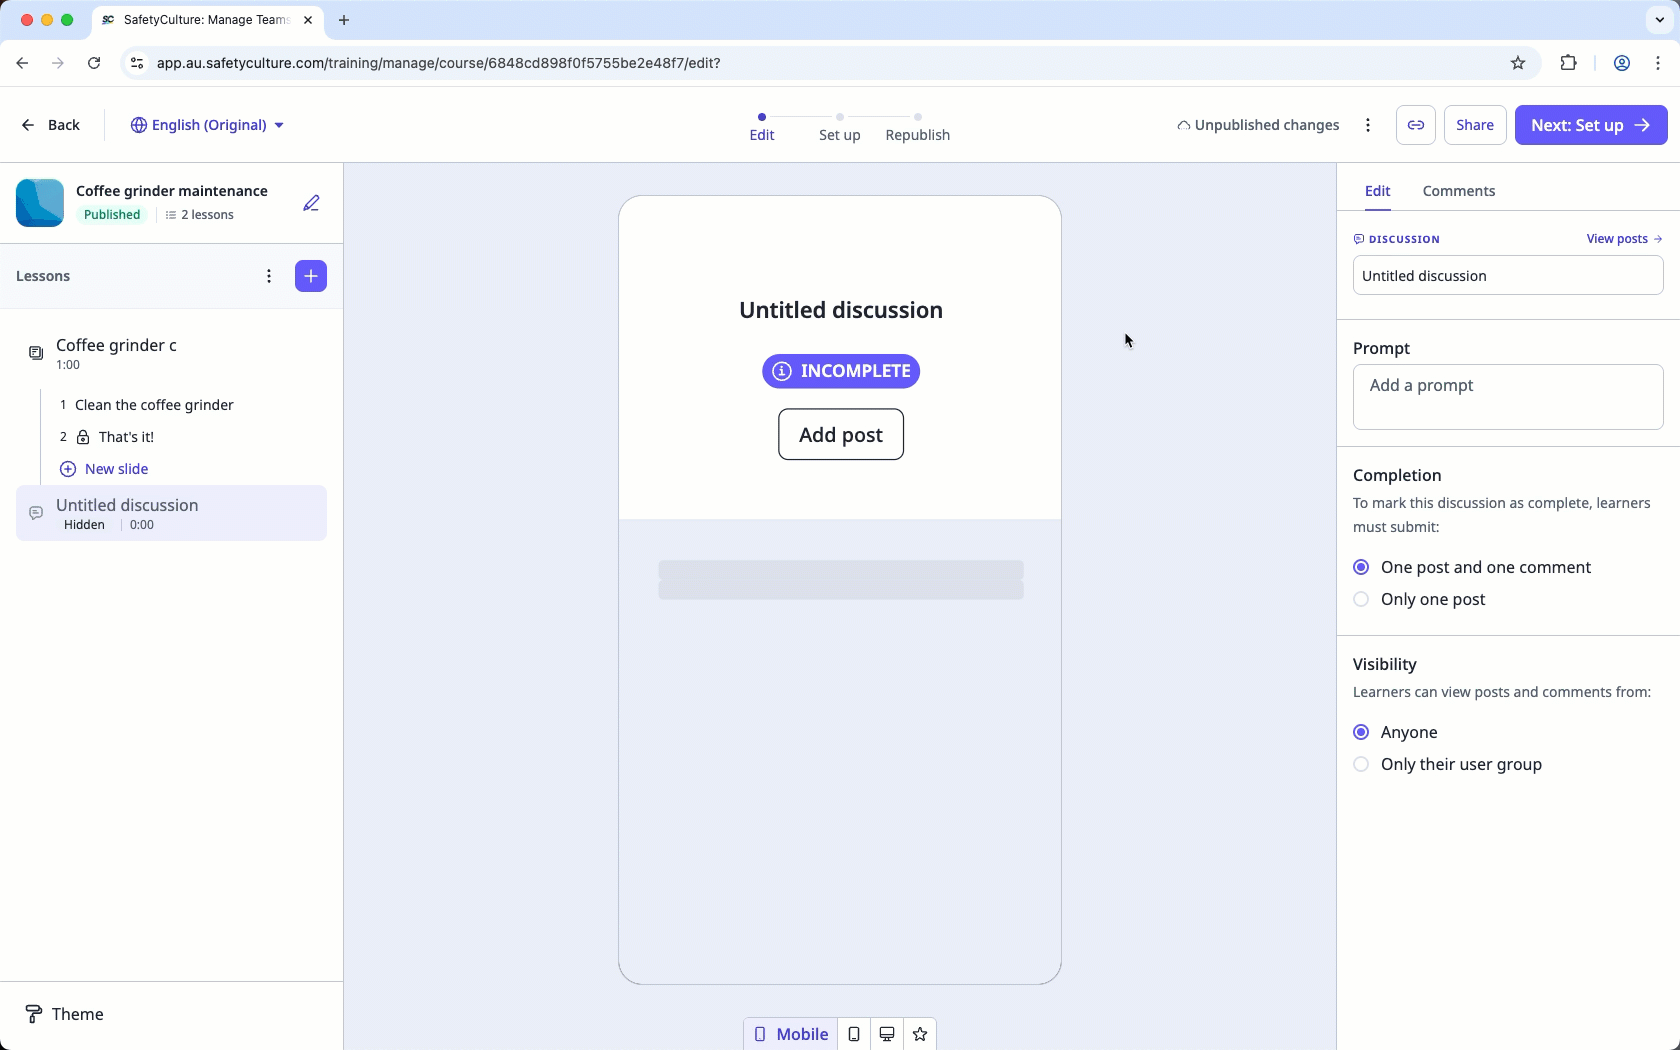Screen dimensions: 1680x1050
Task: Click the Add post button in preview
Action: tap(841, 434)
